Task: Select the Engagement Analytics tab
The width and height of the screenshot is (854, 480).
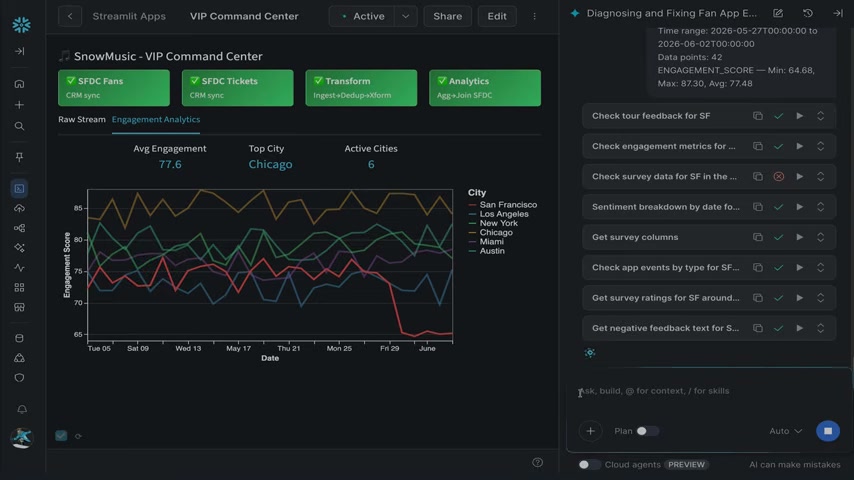Action: [156, 119]
